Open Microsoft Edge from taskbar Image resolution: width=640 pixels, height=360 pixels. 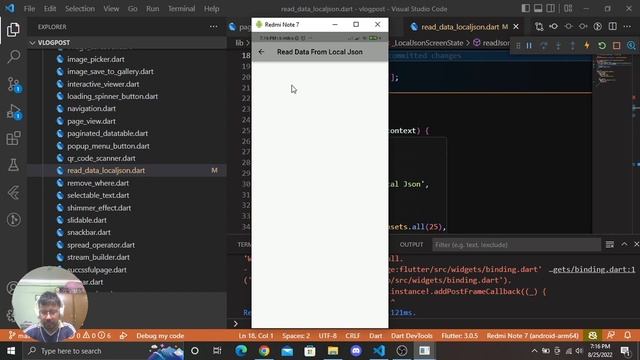pyautogui.click(x=241, y=351)
